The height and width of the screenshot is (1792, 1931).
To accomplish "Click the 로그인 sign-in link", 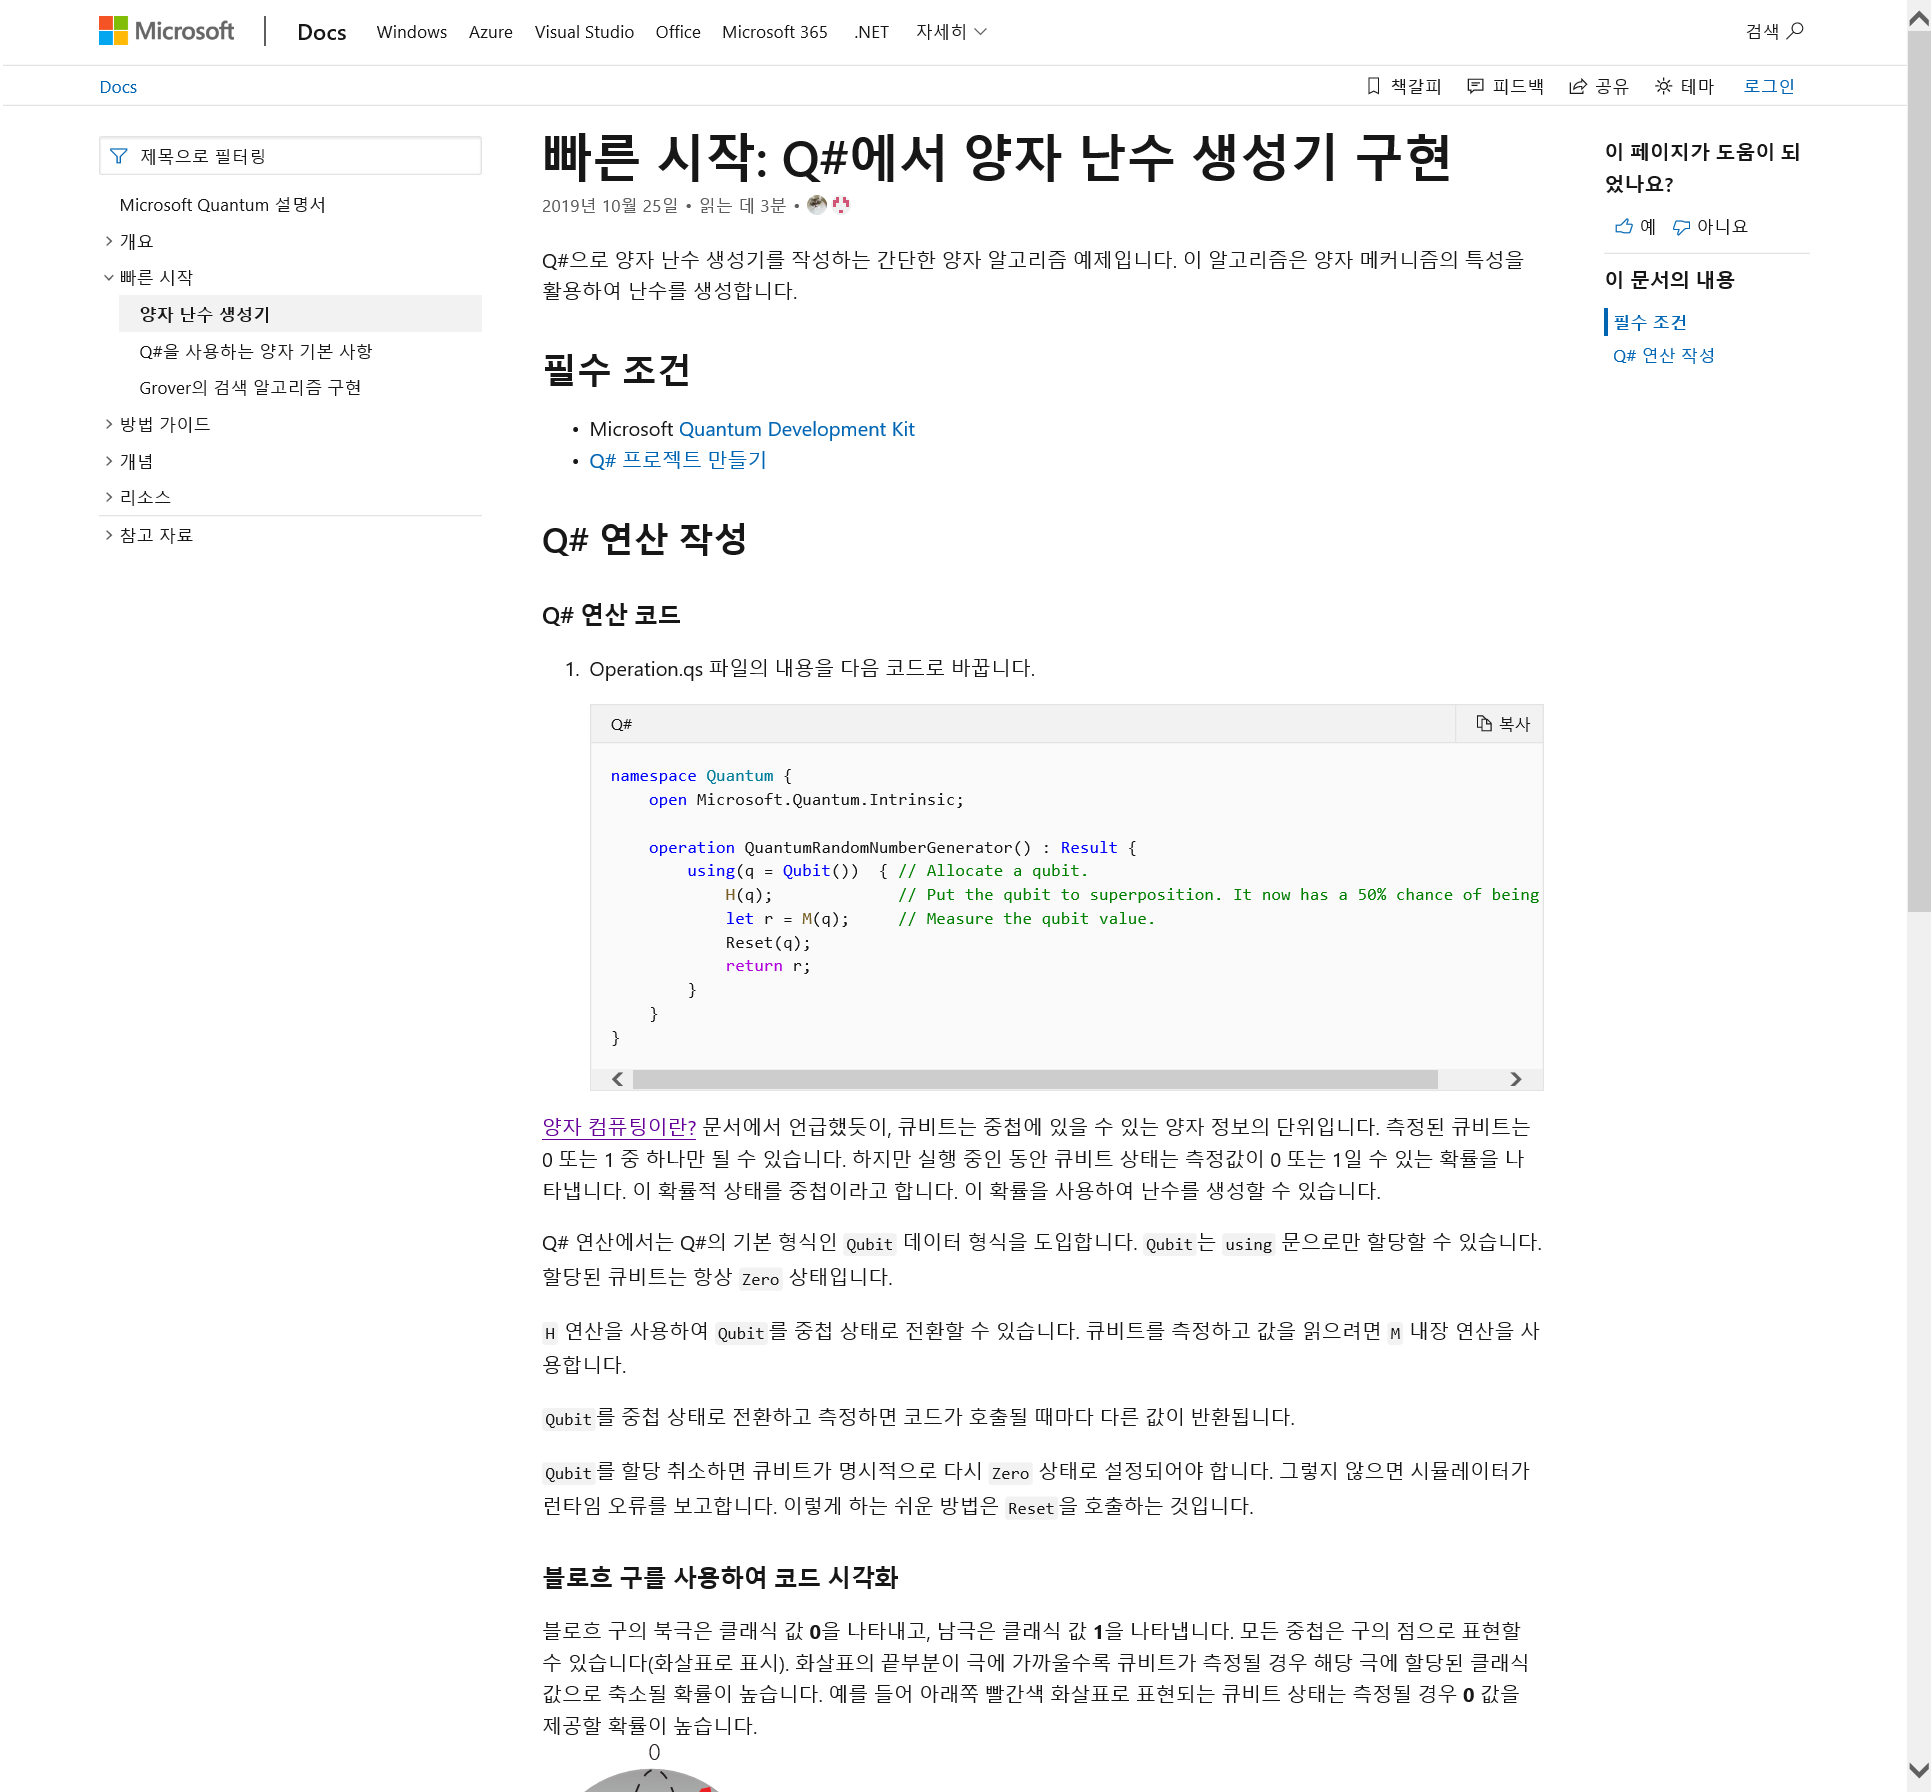I will click(1768, 86).
